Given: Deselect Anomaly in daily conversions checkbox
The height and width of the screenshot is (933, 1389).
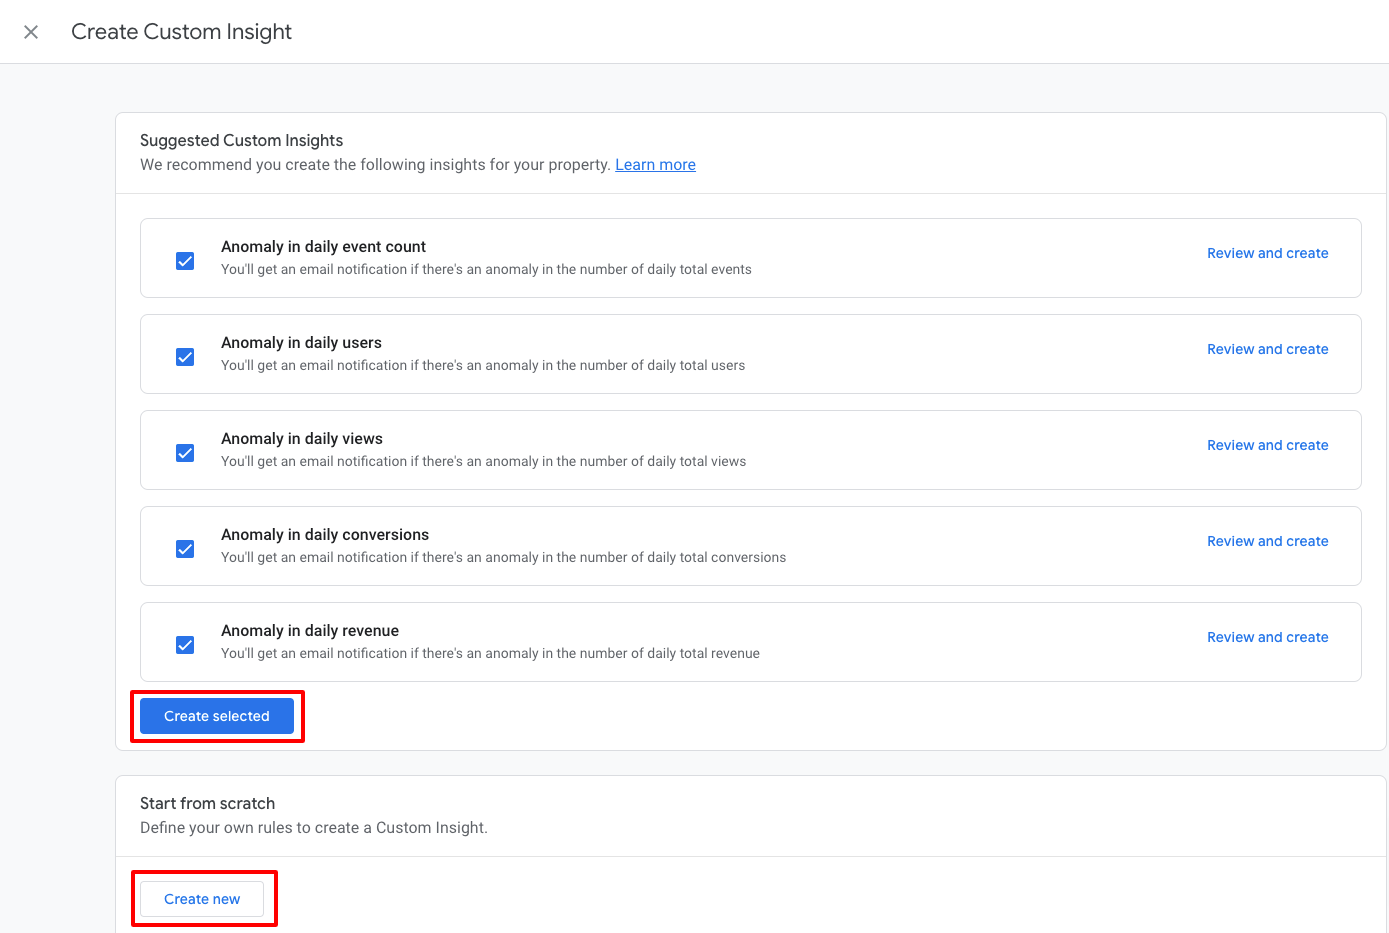Looking at the screenshot, I should (x=185, y=549).
